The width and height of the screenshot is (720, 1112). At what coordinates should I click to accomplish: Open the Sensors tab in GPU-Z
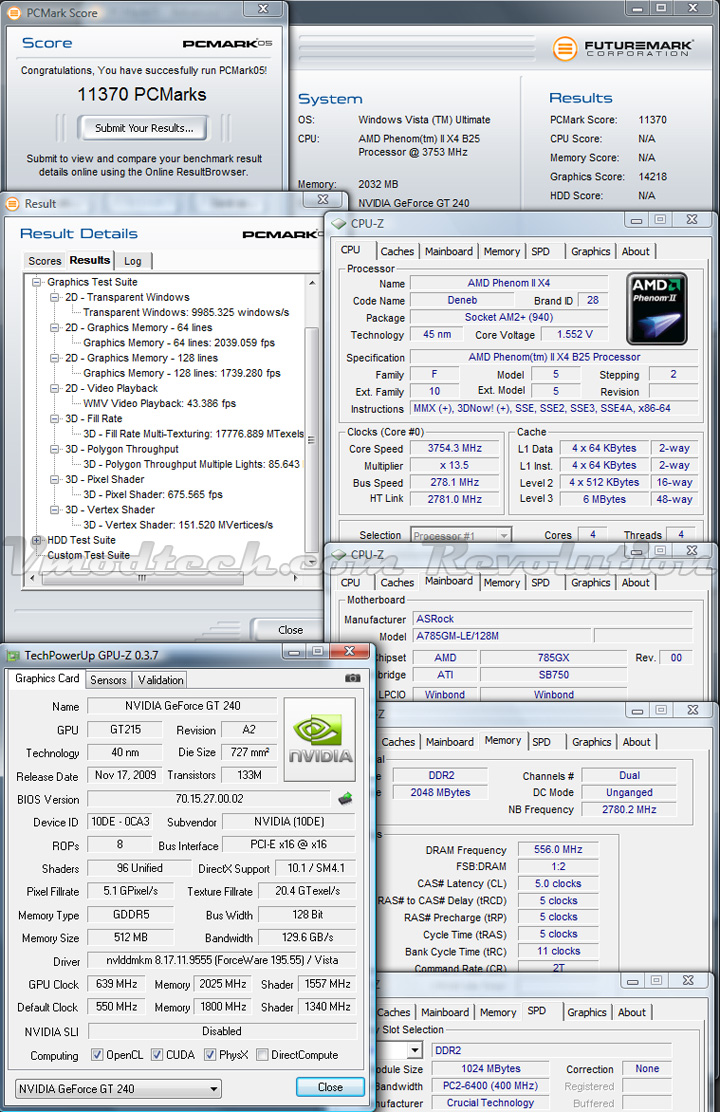(108, 680)
